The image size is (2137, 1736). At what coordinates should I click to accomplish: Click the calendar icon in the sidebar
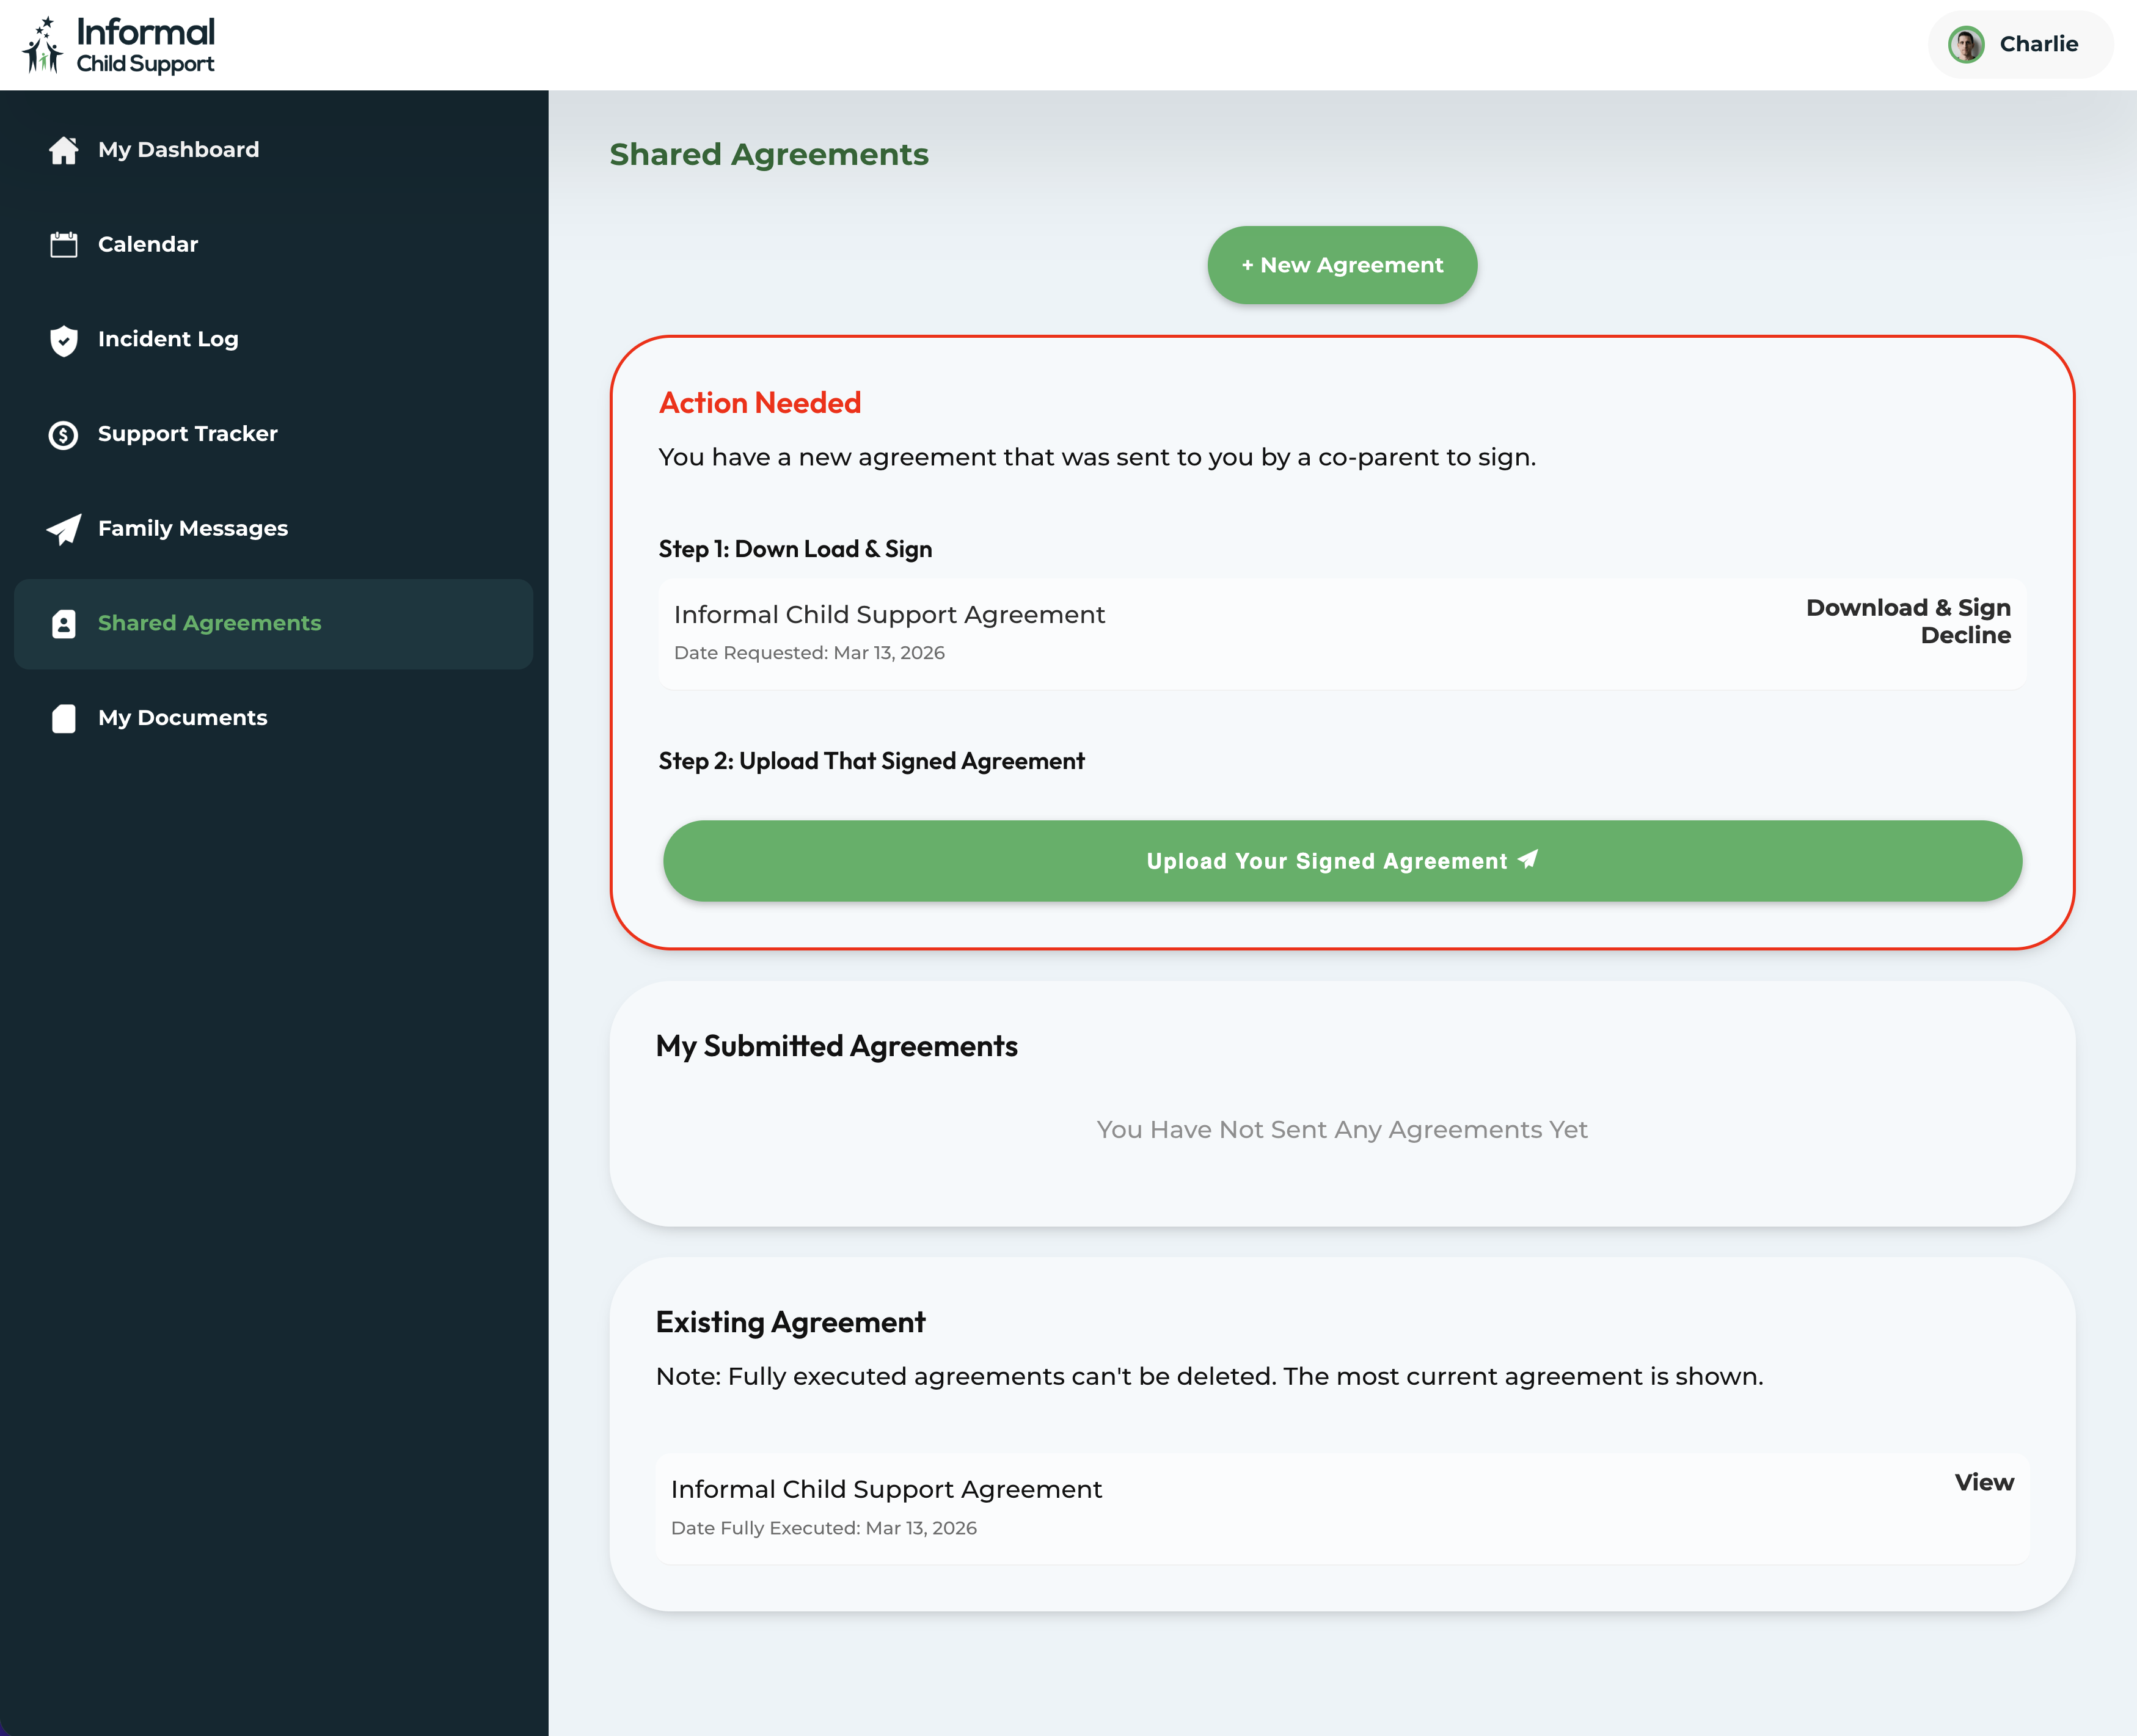click(x=63, y=245)
